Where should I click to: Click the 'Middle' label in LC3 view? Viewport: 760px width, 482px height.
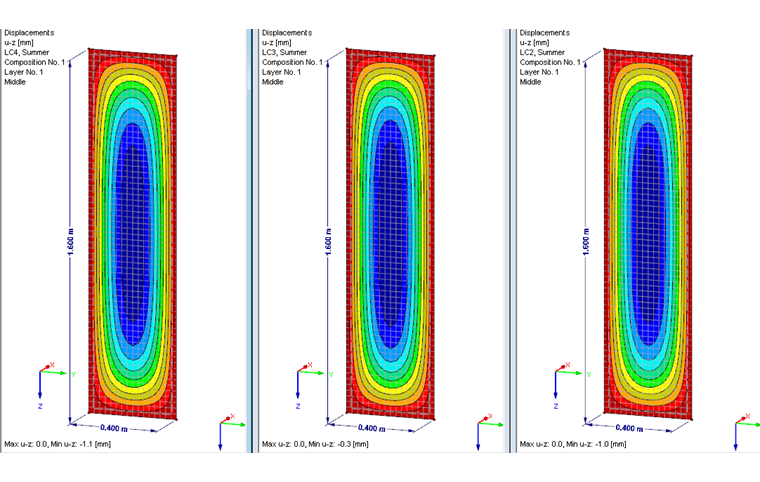[273, 82]
